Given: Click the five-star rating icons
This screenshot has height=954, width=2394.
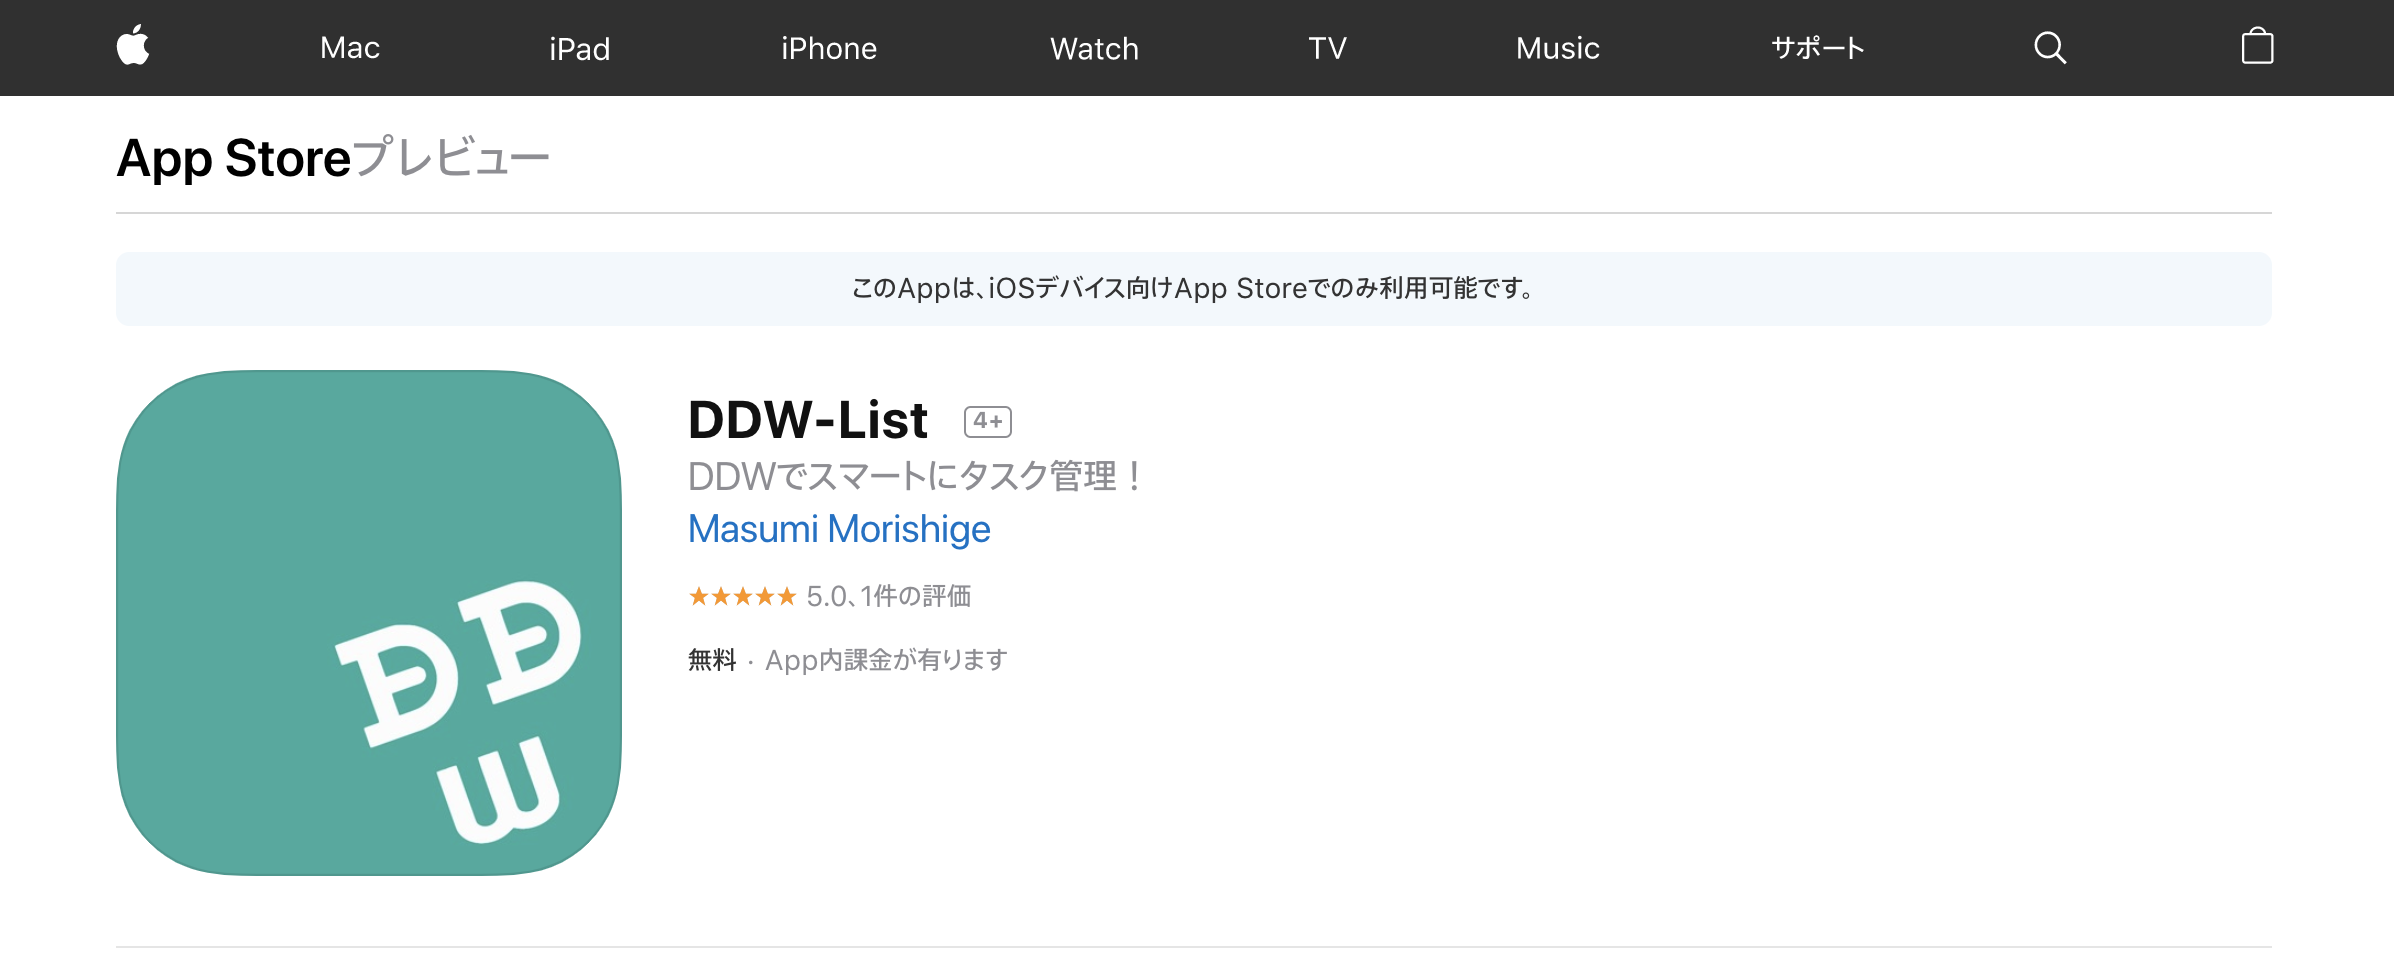Looking at the screenshot, I should [742, 597].
